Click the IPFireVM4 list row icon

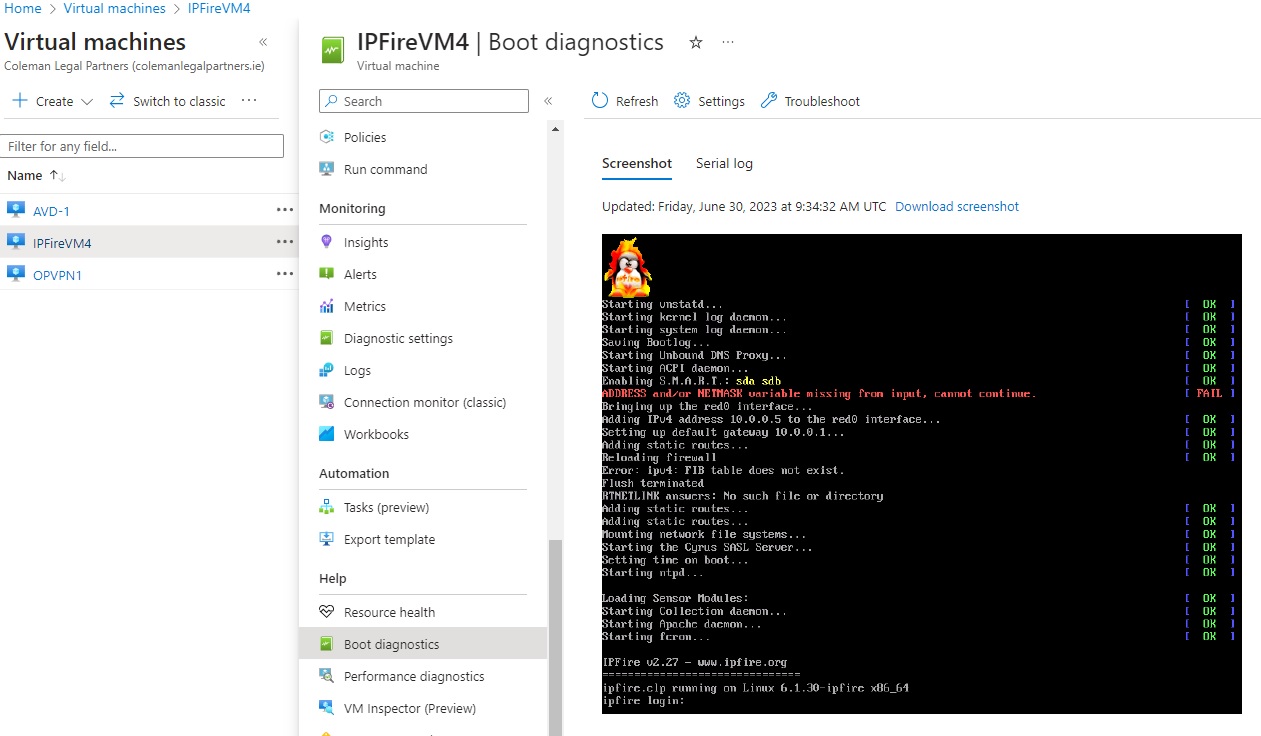[15, 242]
